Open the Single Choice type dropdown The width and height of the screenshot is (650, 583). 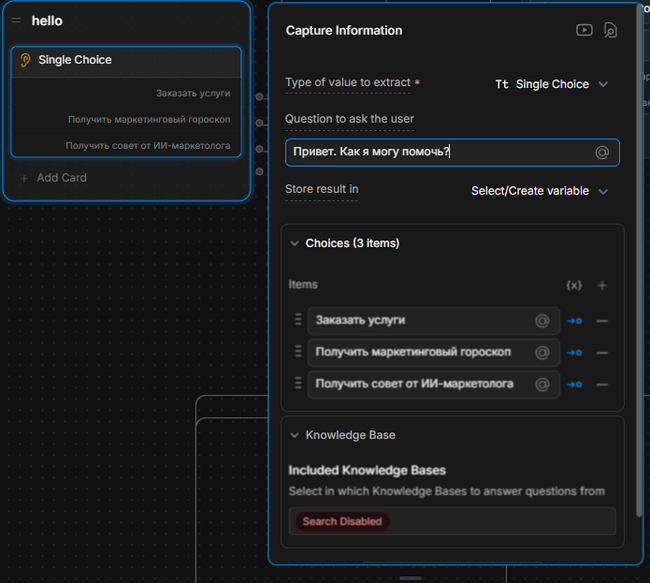552,84
